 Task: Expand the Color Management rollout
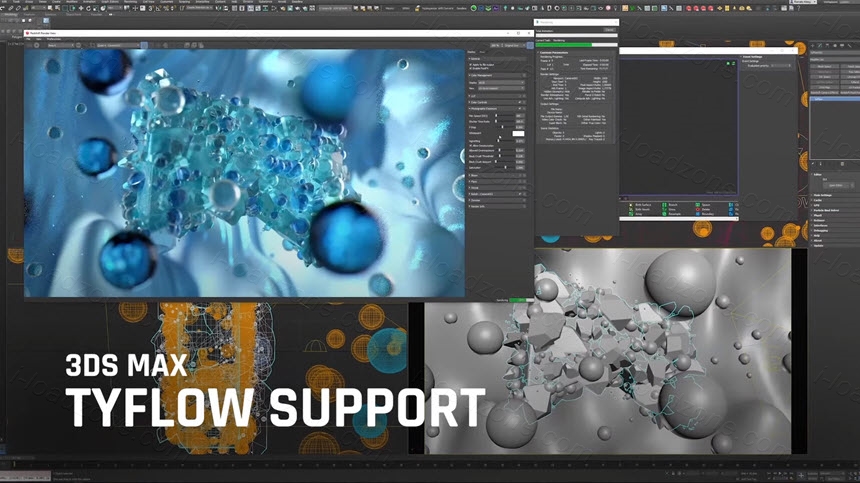click(x=497, y=75)
